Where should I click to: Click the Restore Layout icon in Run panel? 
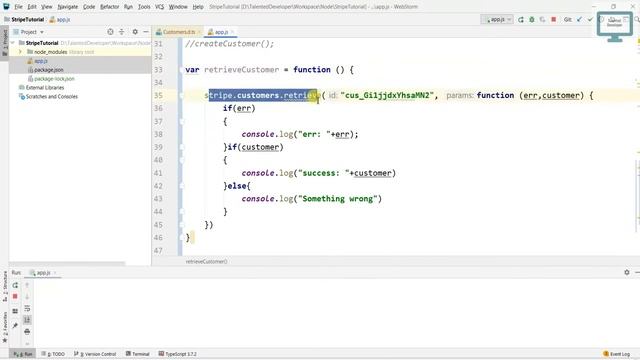pyautogui.click(x=15, y=311)
